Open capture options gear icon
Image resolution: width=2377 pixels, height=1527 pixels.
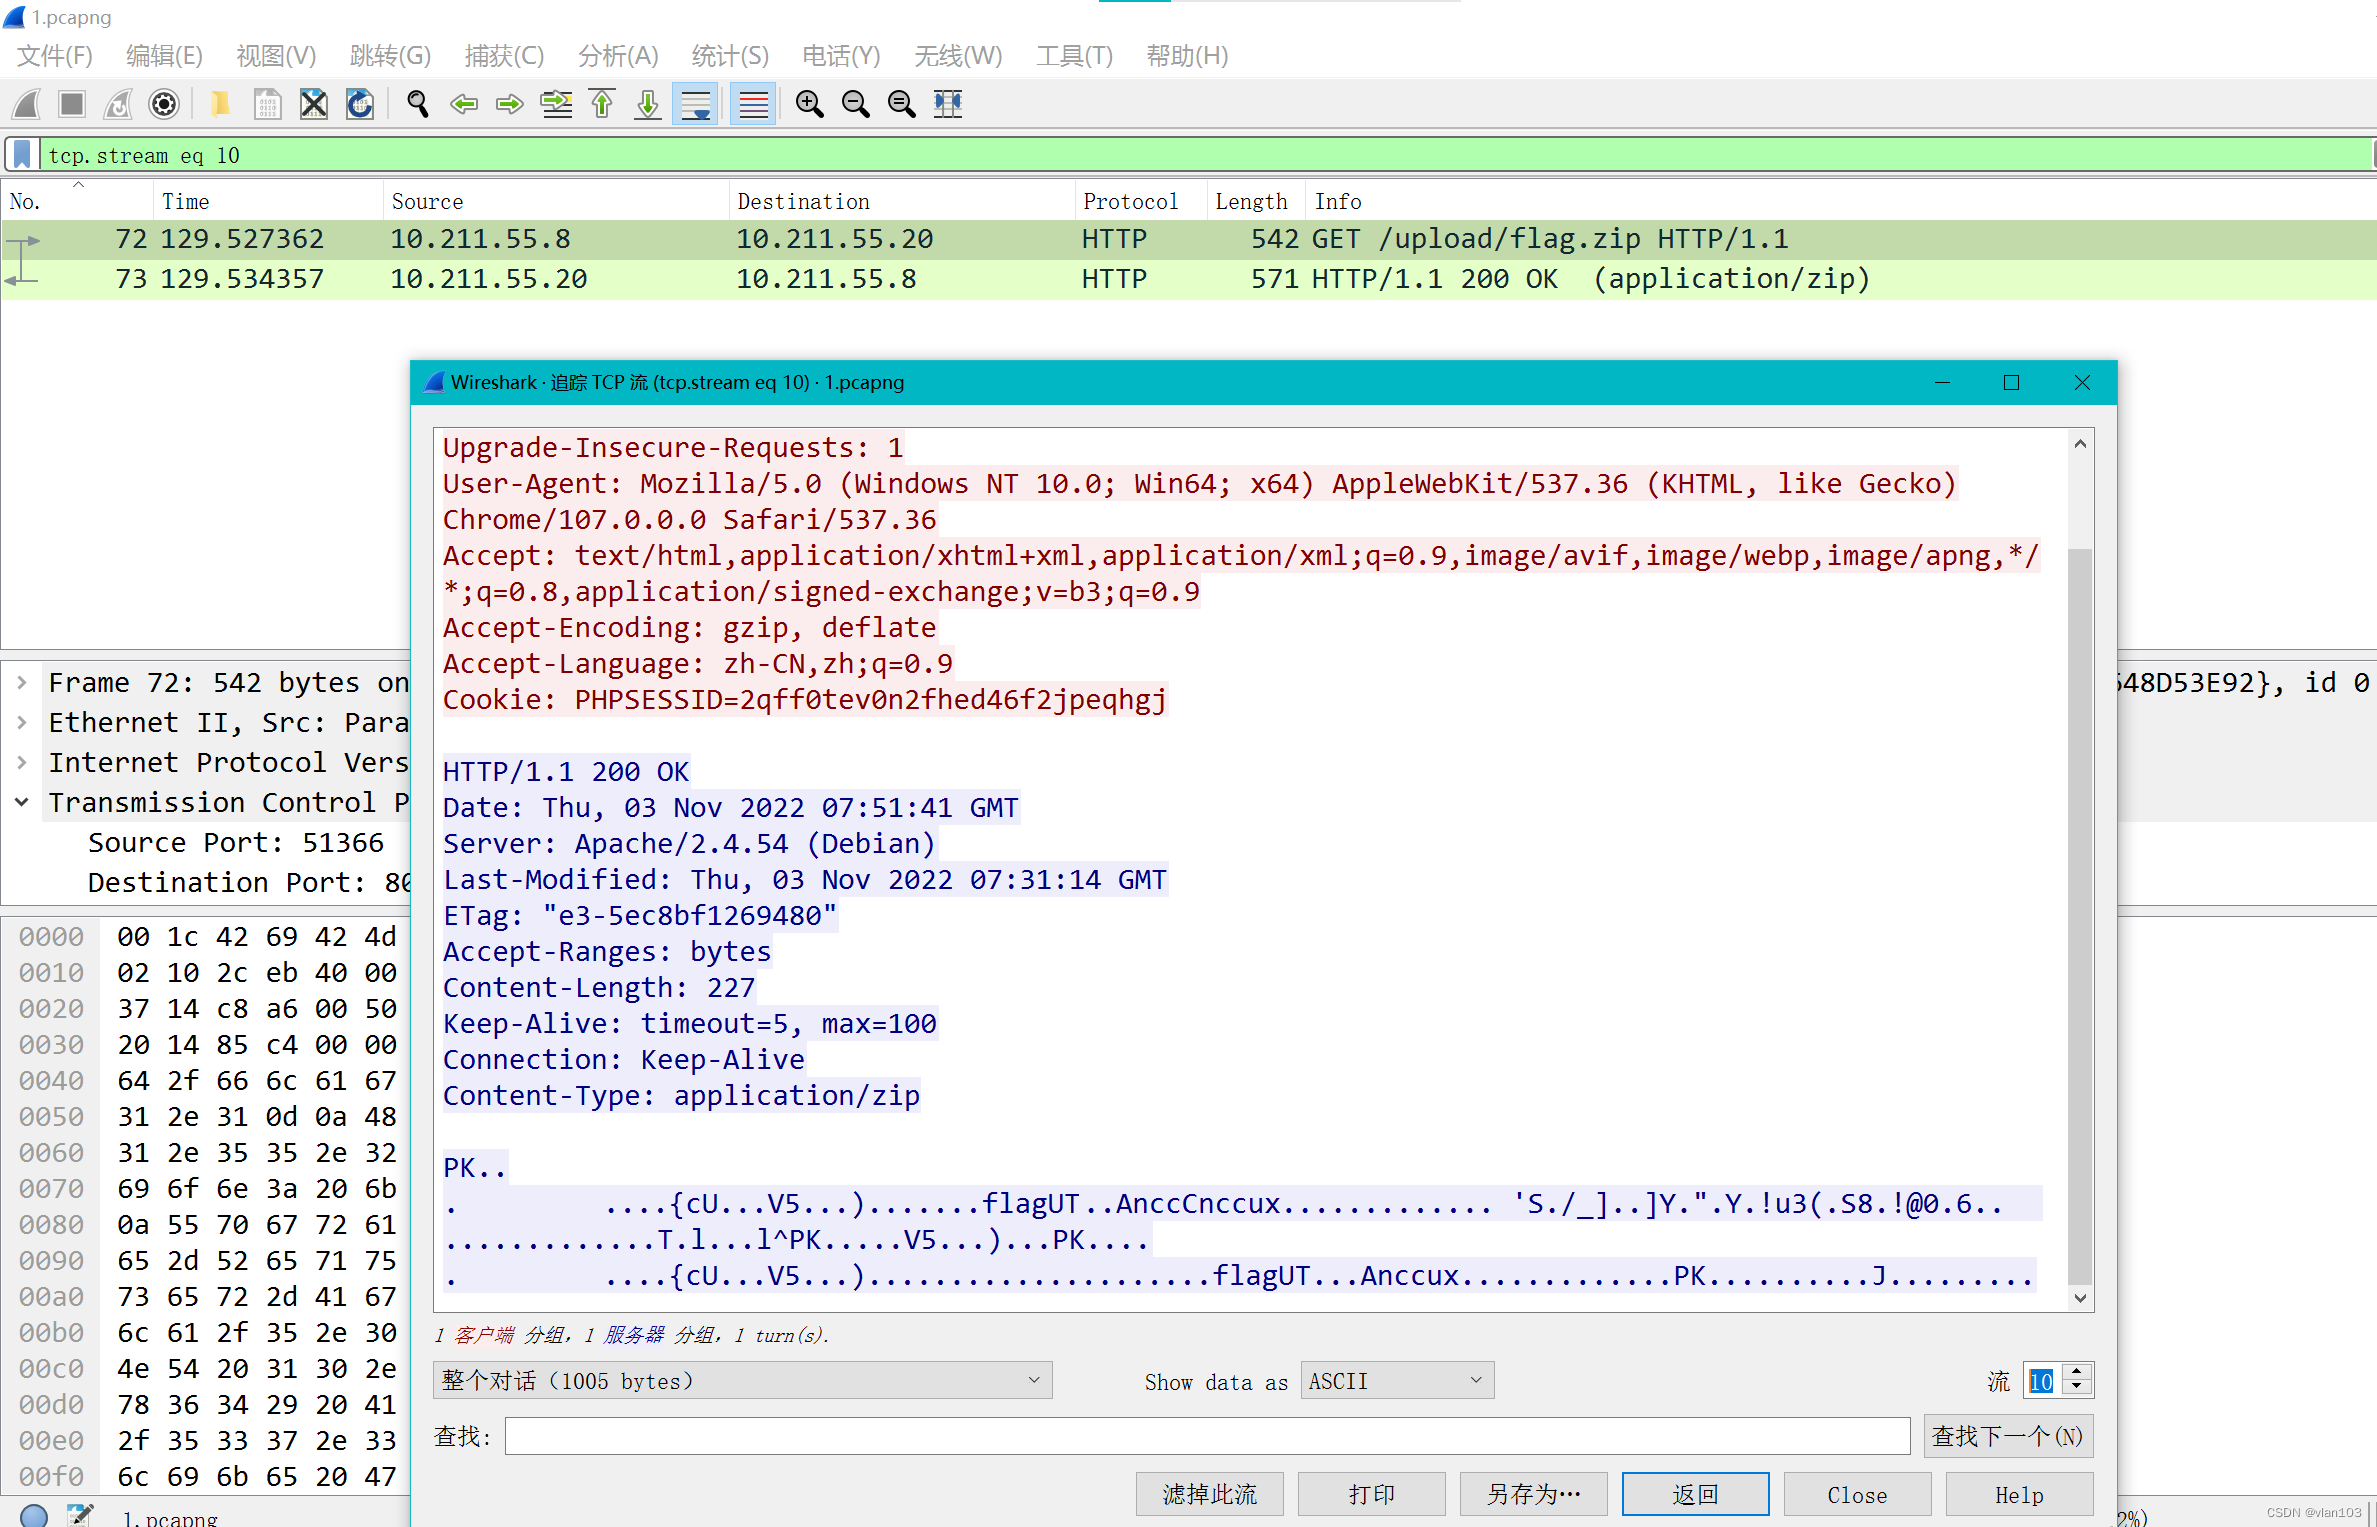point(164,104)
